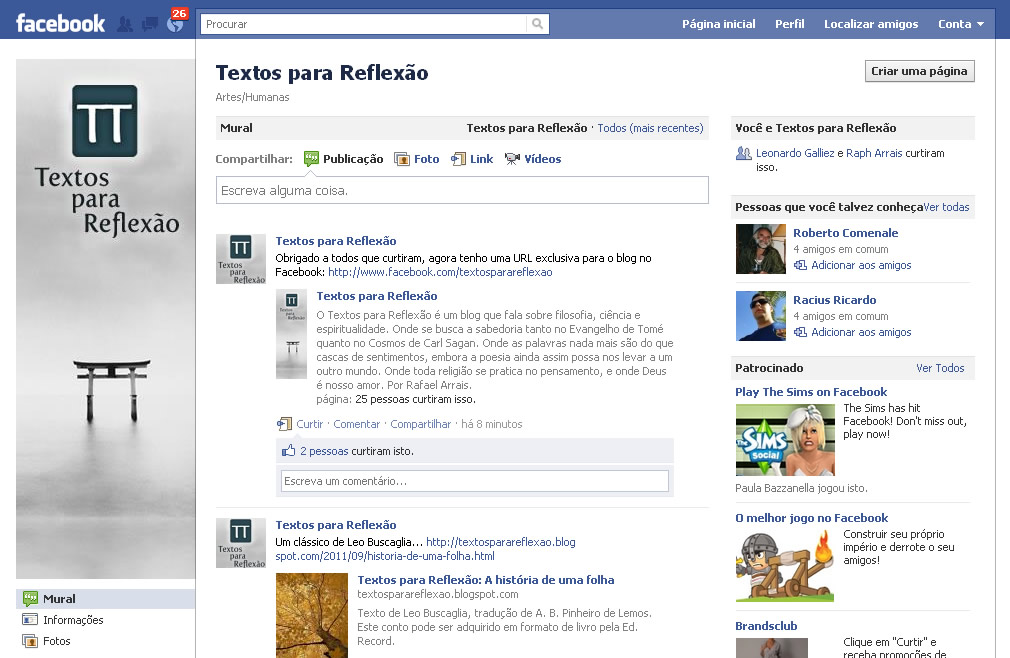Click first post author Textos para Reflexão
Image resolution: width=1010 pixels, height=658 pixels.
click(x=336, y=241)
